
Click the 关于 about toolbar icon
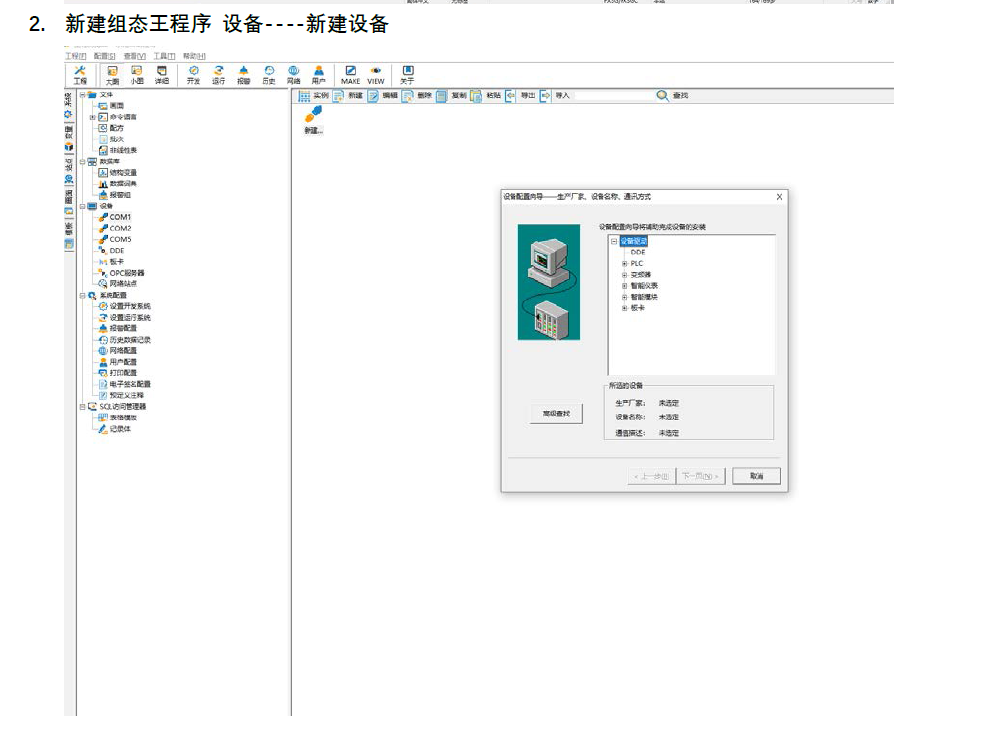coord(407,75)
